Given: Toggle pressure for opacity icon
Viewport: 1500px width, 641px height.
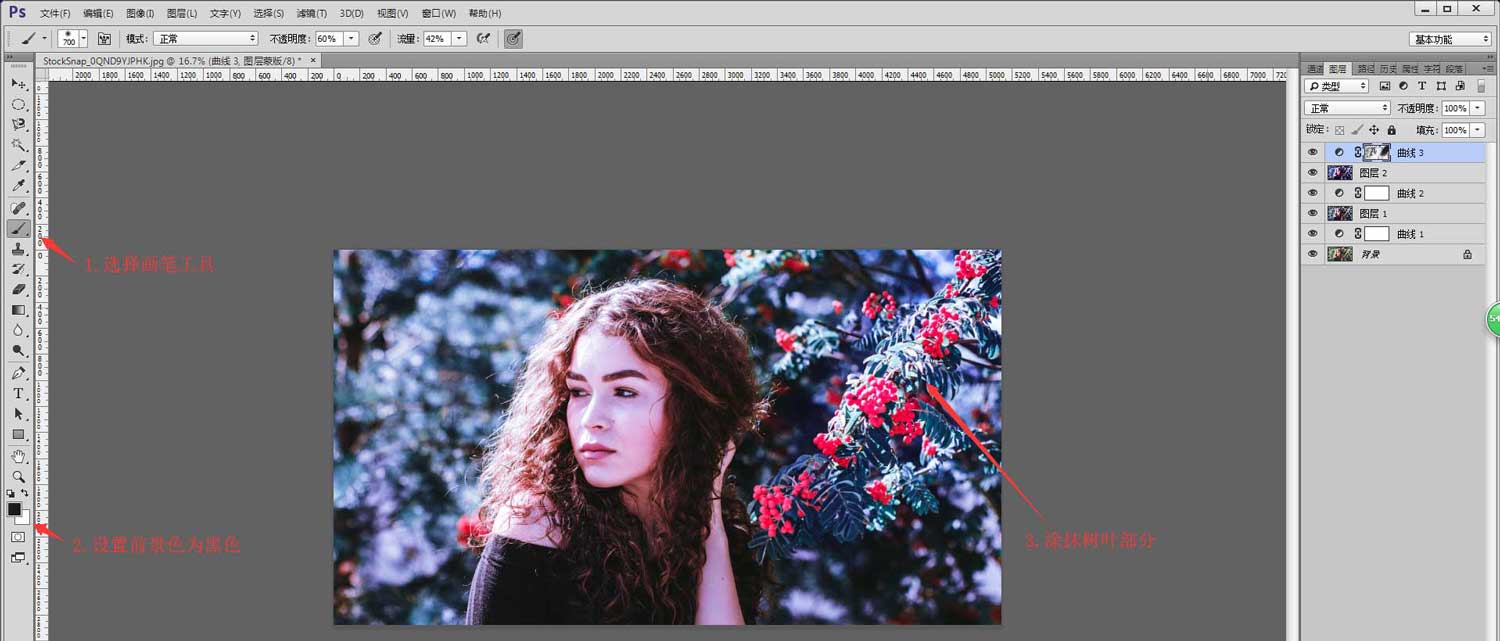Looking at the screenshot, I should tap(375, 38).
